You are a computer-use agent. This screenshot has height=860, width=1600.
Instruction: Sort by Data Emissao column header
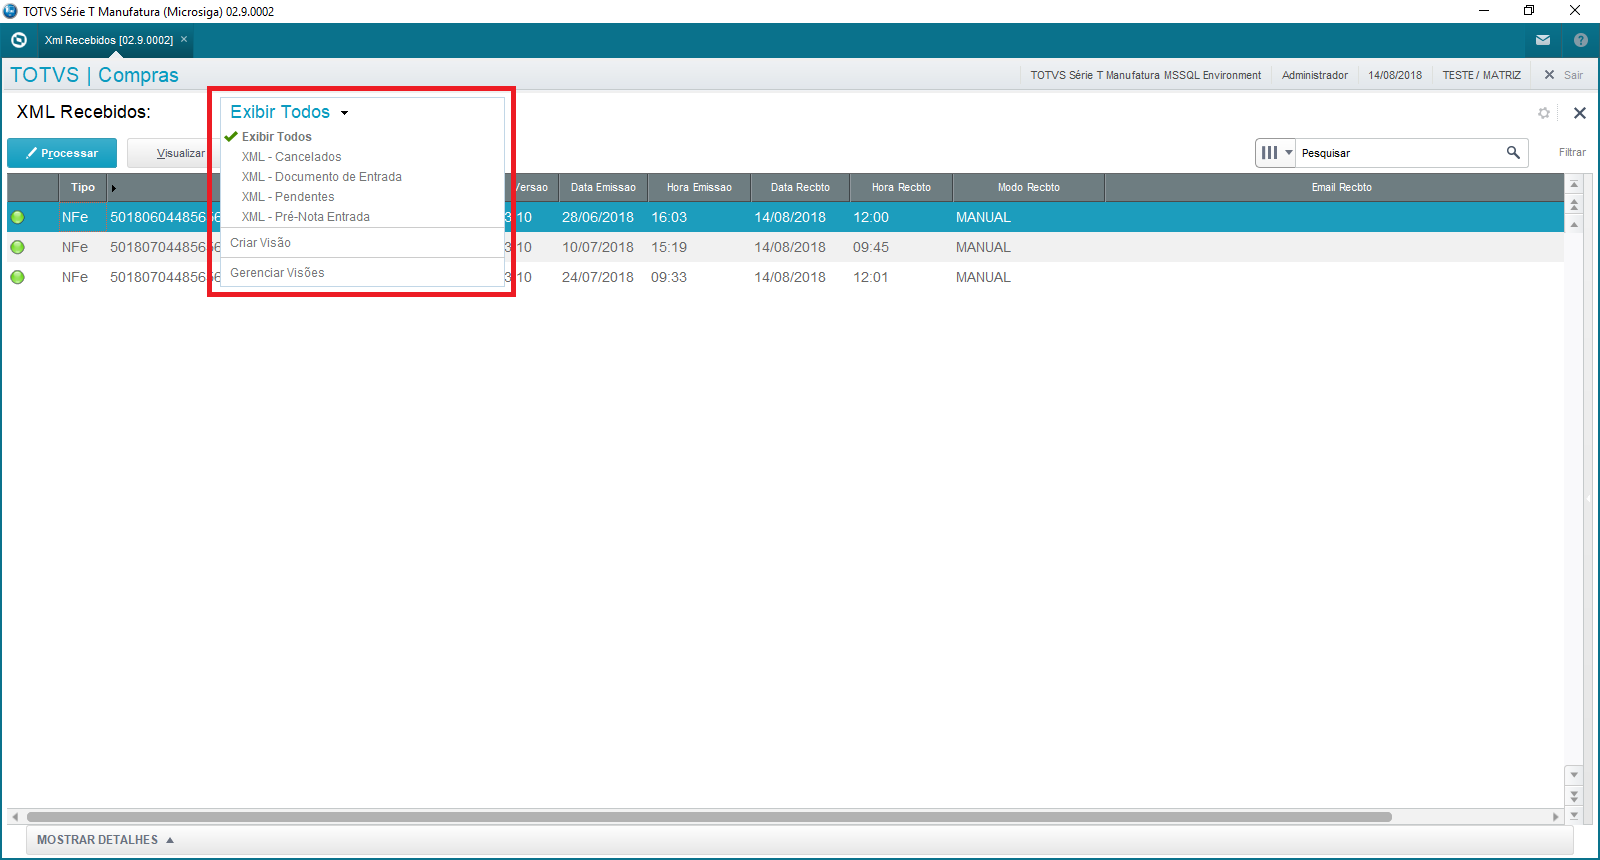(603, 187)
